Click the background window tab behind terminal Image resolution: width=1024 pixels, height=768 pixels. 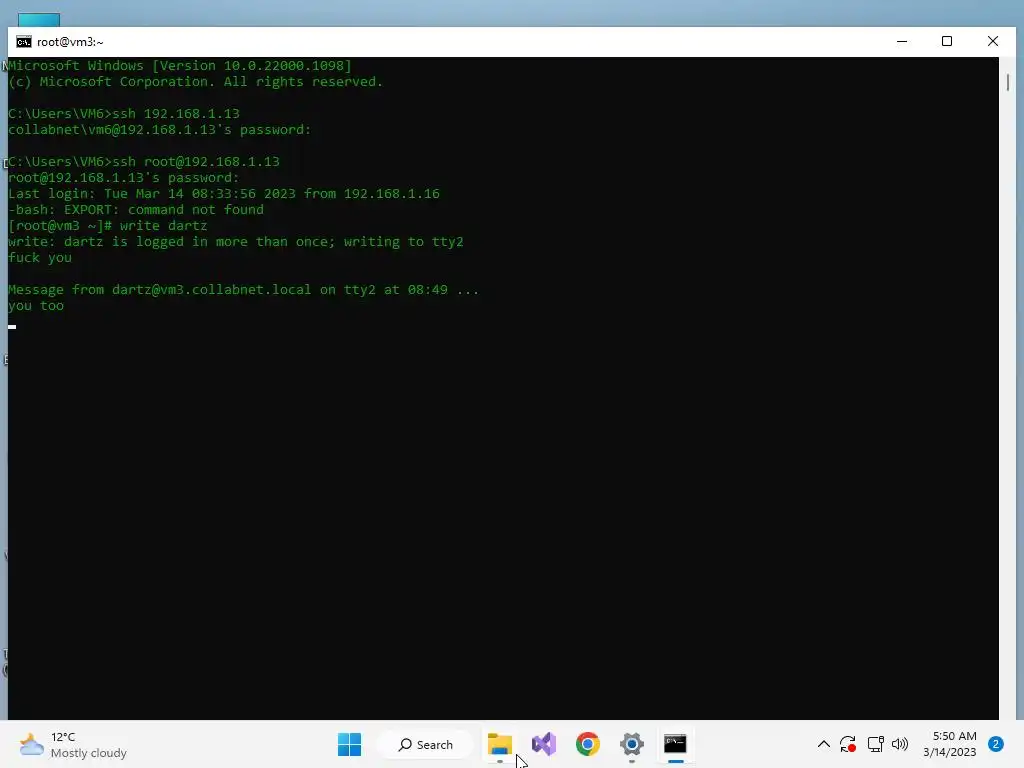click(39, 20)
